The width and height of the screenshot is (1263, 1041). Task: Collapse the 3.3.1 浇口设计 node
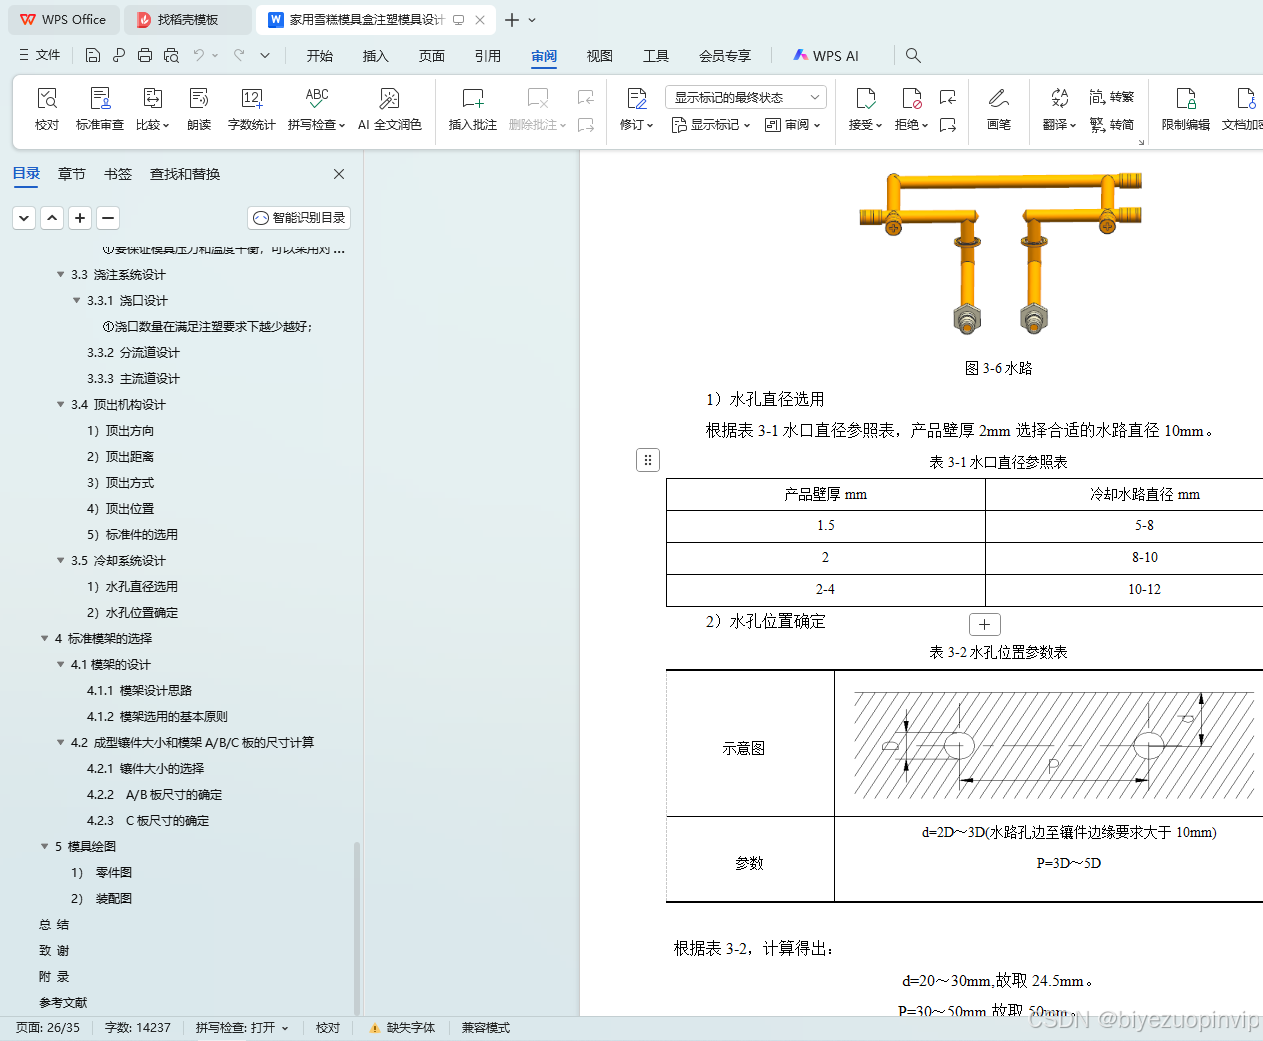(x=77, y=300)
